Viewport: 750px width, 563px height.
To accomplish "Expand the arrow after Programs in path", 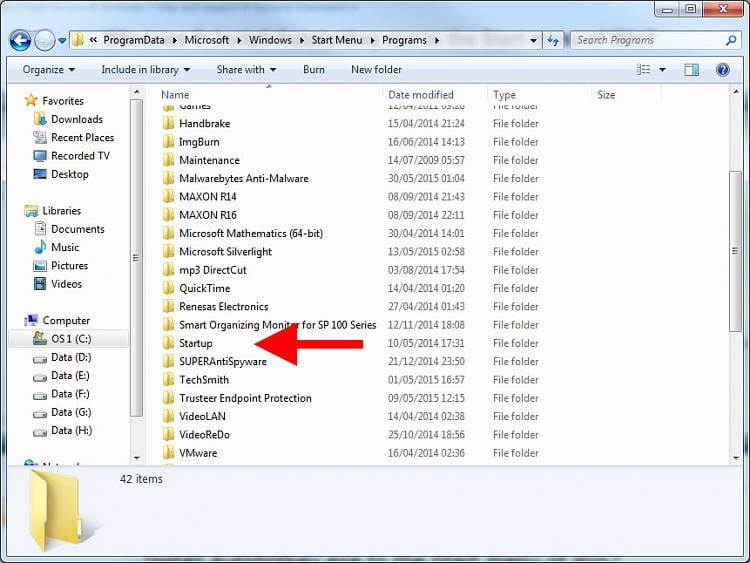I will click(x=437, y=41).
